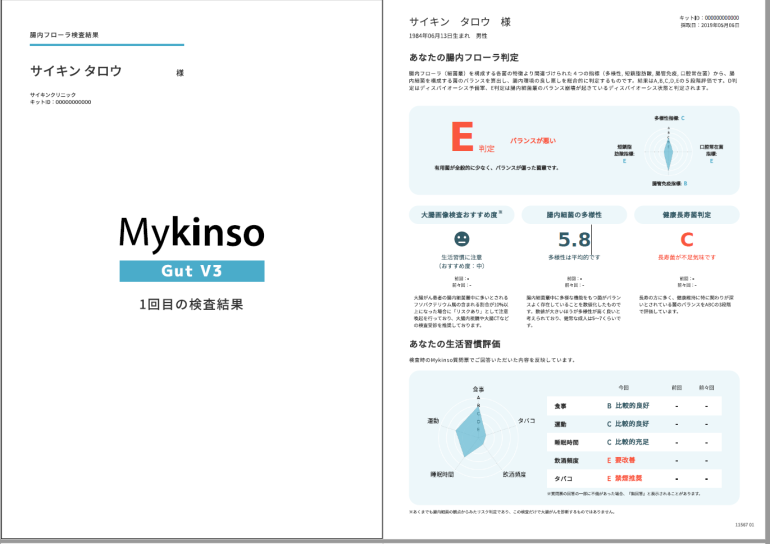Click the heading あなたの生活習慣評価
Viewport: 770px width, 544px height.
[455, 344]
